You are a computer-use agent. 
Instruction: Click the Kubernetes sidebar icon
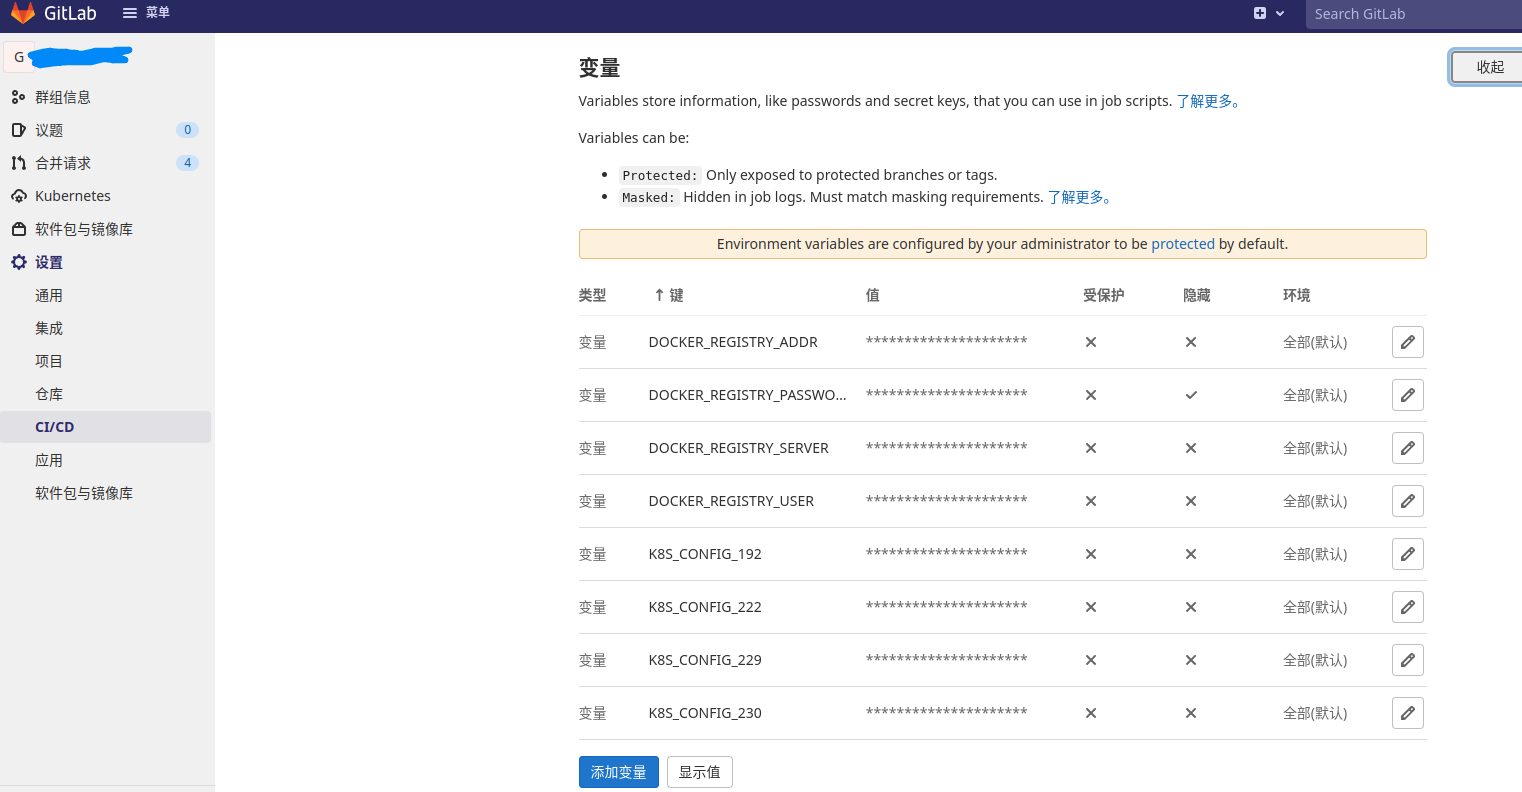18,196
